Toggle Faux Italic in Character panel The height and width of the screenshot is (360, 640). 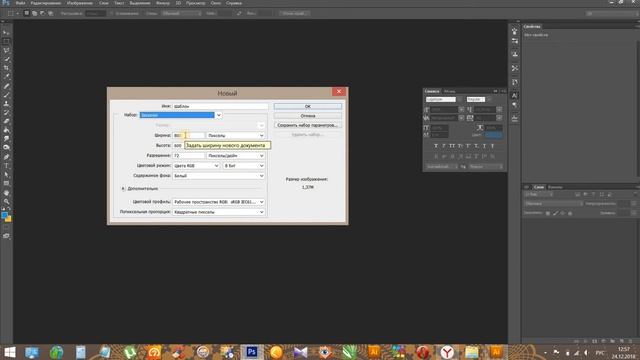(444, 146)
